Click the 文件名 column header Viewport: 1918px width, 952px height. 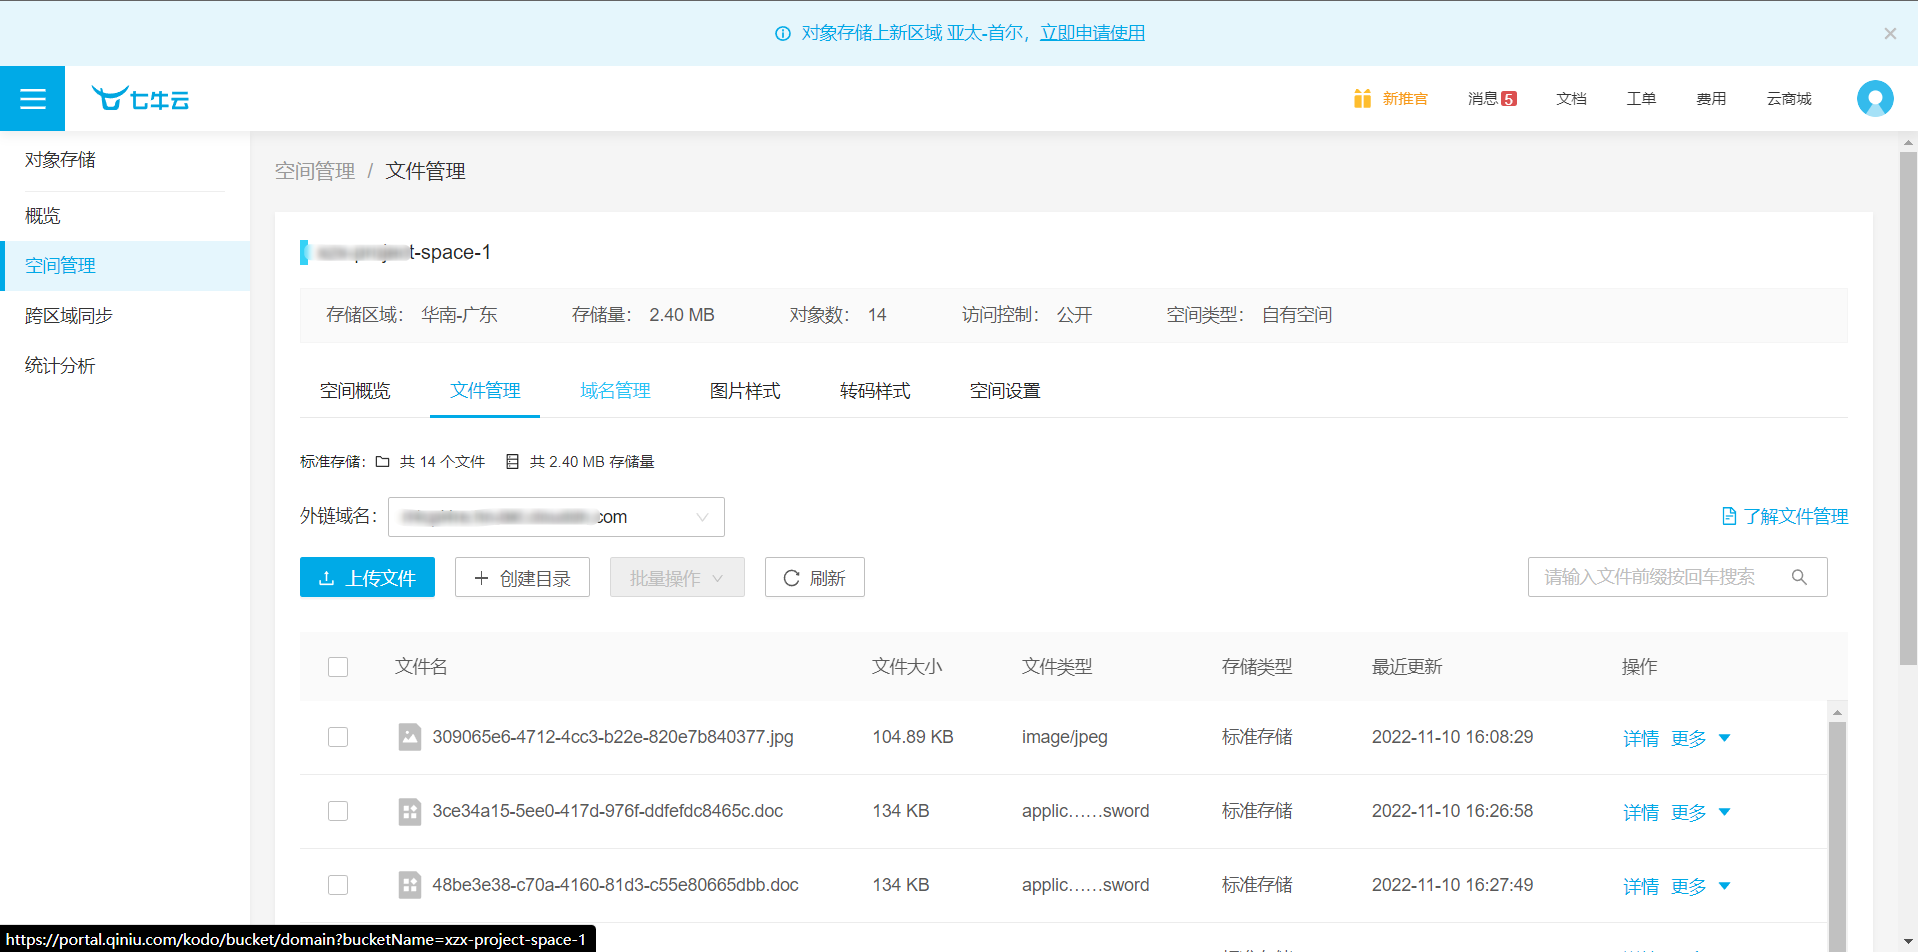[x=421, y=667]
